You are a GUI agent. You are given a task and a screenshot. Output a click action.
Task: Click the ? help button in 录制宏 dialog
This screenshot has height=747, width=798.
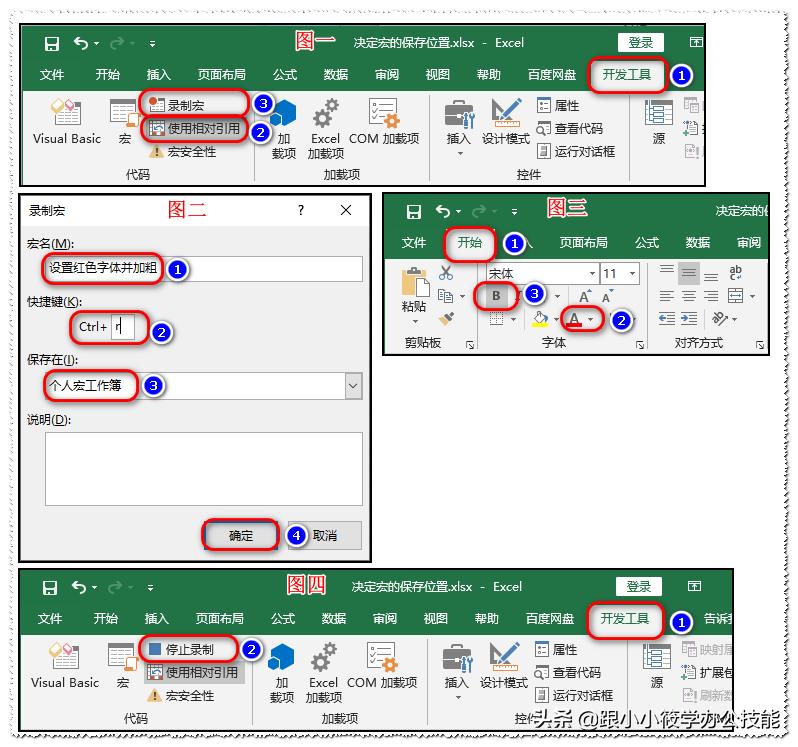pyautogui.click(x=301, y=210)
